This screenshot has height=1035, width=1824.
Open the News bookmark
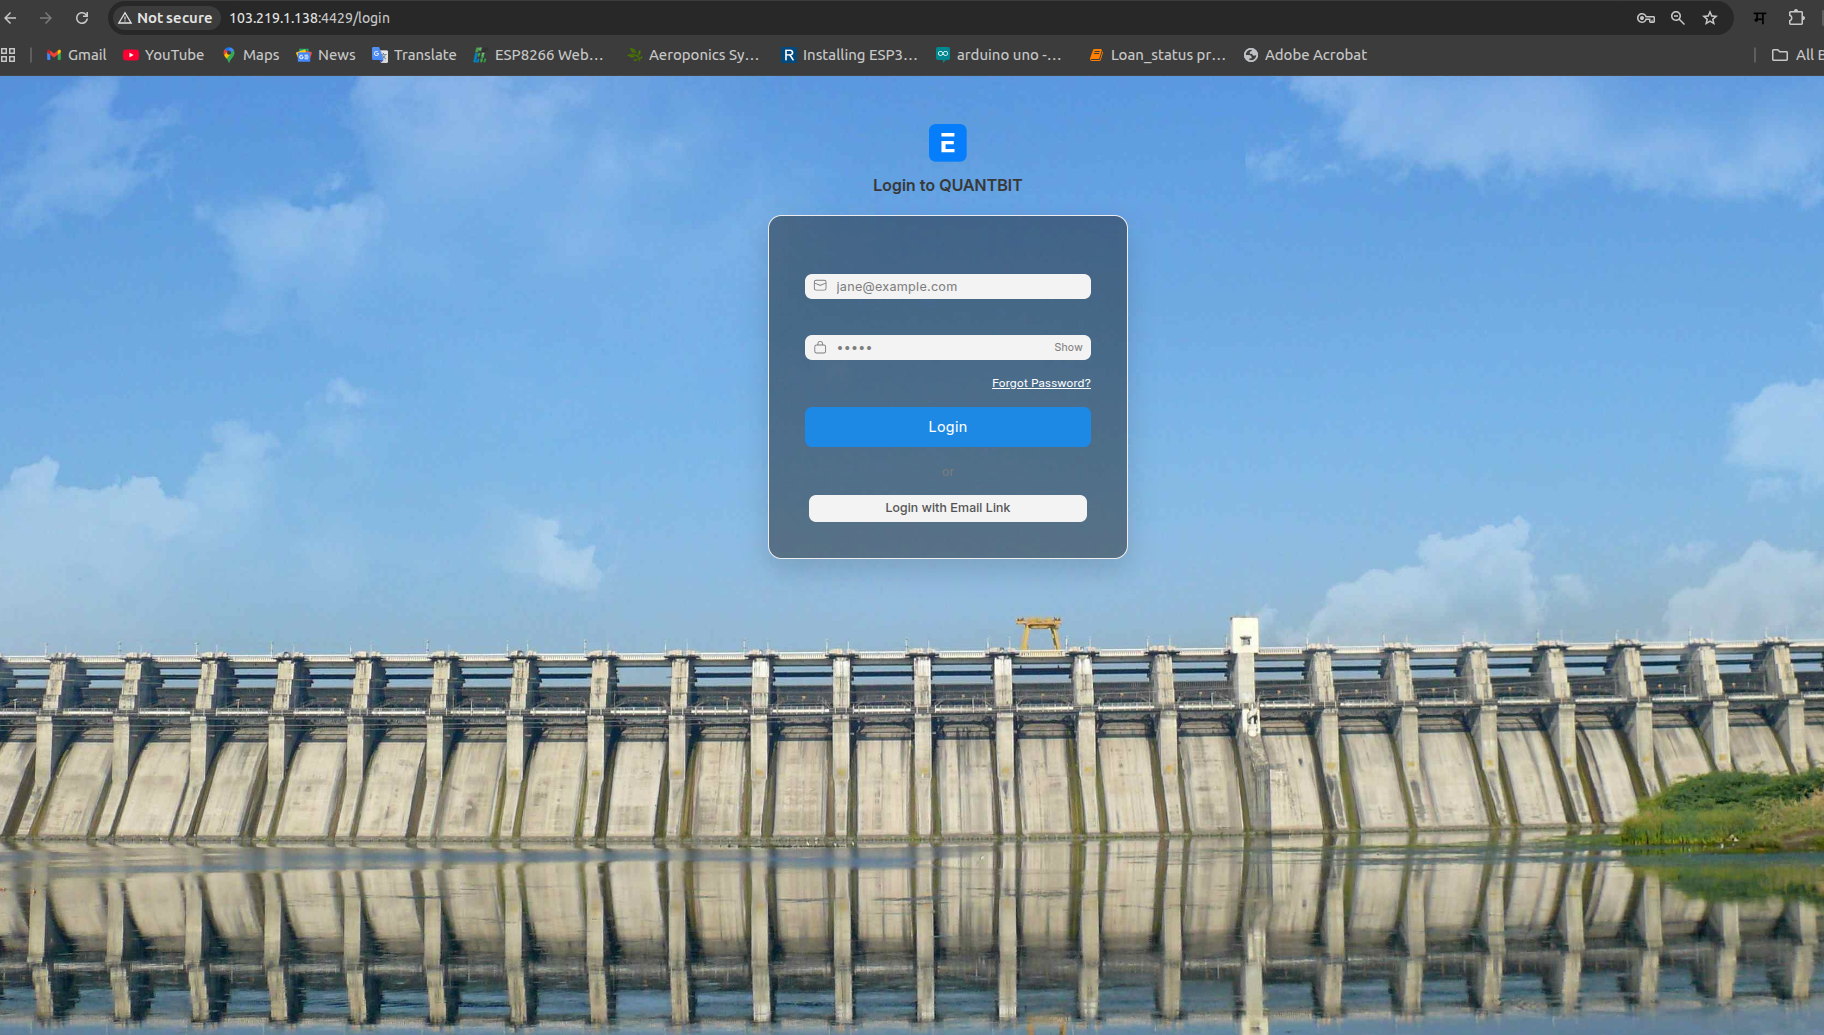click(x=325, y=54)
